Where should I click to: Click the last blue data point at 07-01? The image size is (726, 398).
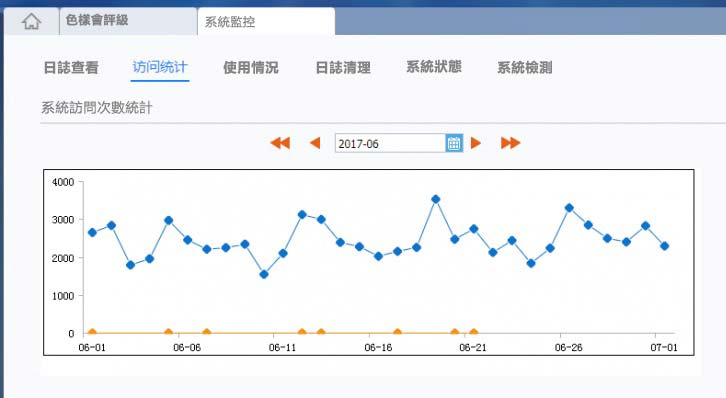point(665,246)
